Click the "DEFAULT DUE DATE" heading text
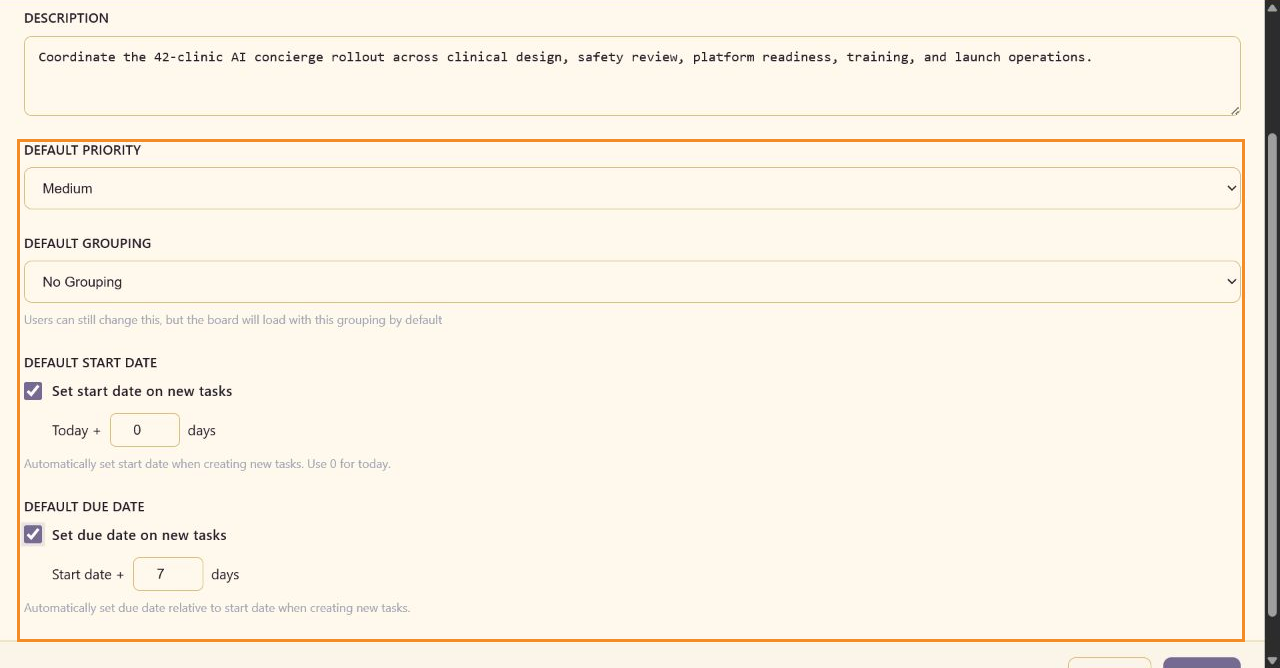Image resolution: width=1280 pixels, height=668 pixels. pyautogui.click(x=84, y=507)
